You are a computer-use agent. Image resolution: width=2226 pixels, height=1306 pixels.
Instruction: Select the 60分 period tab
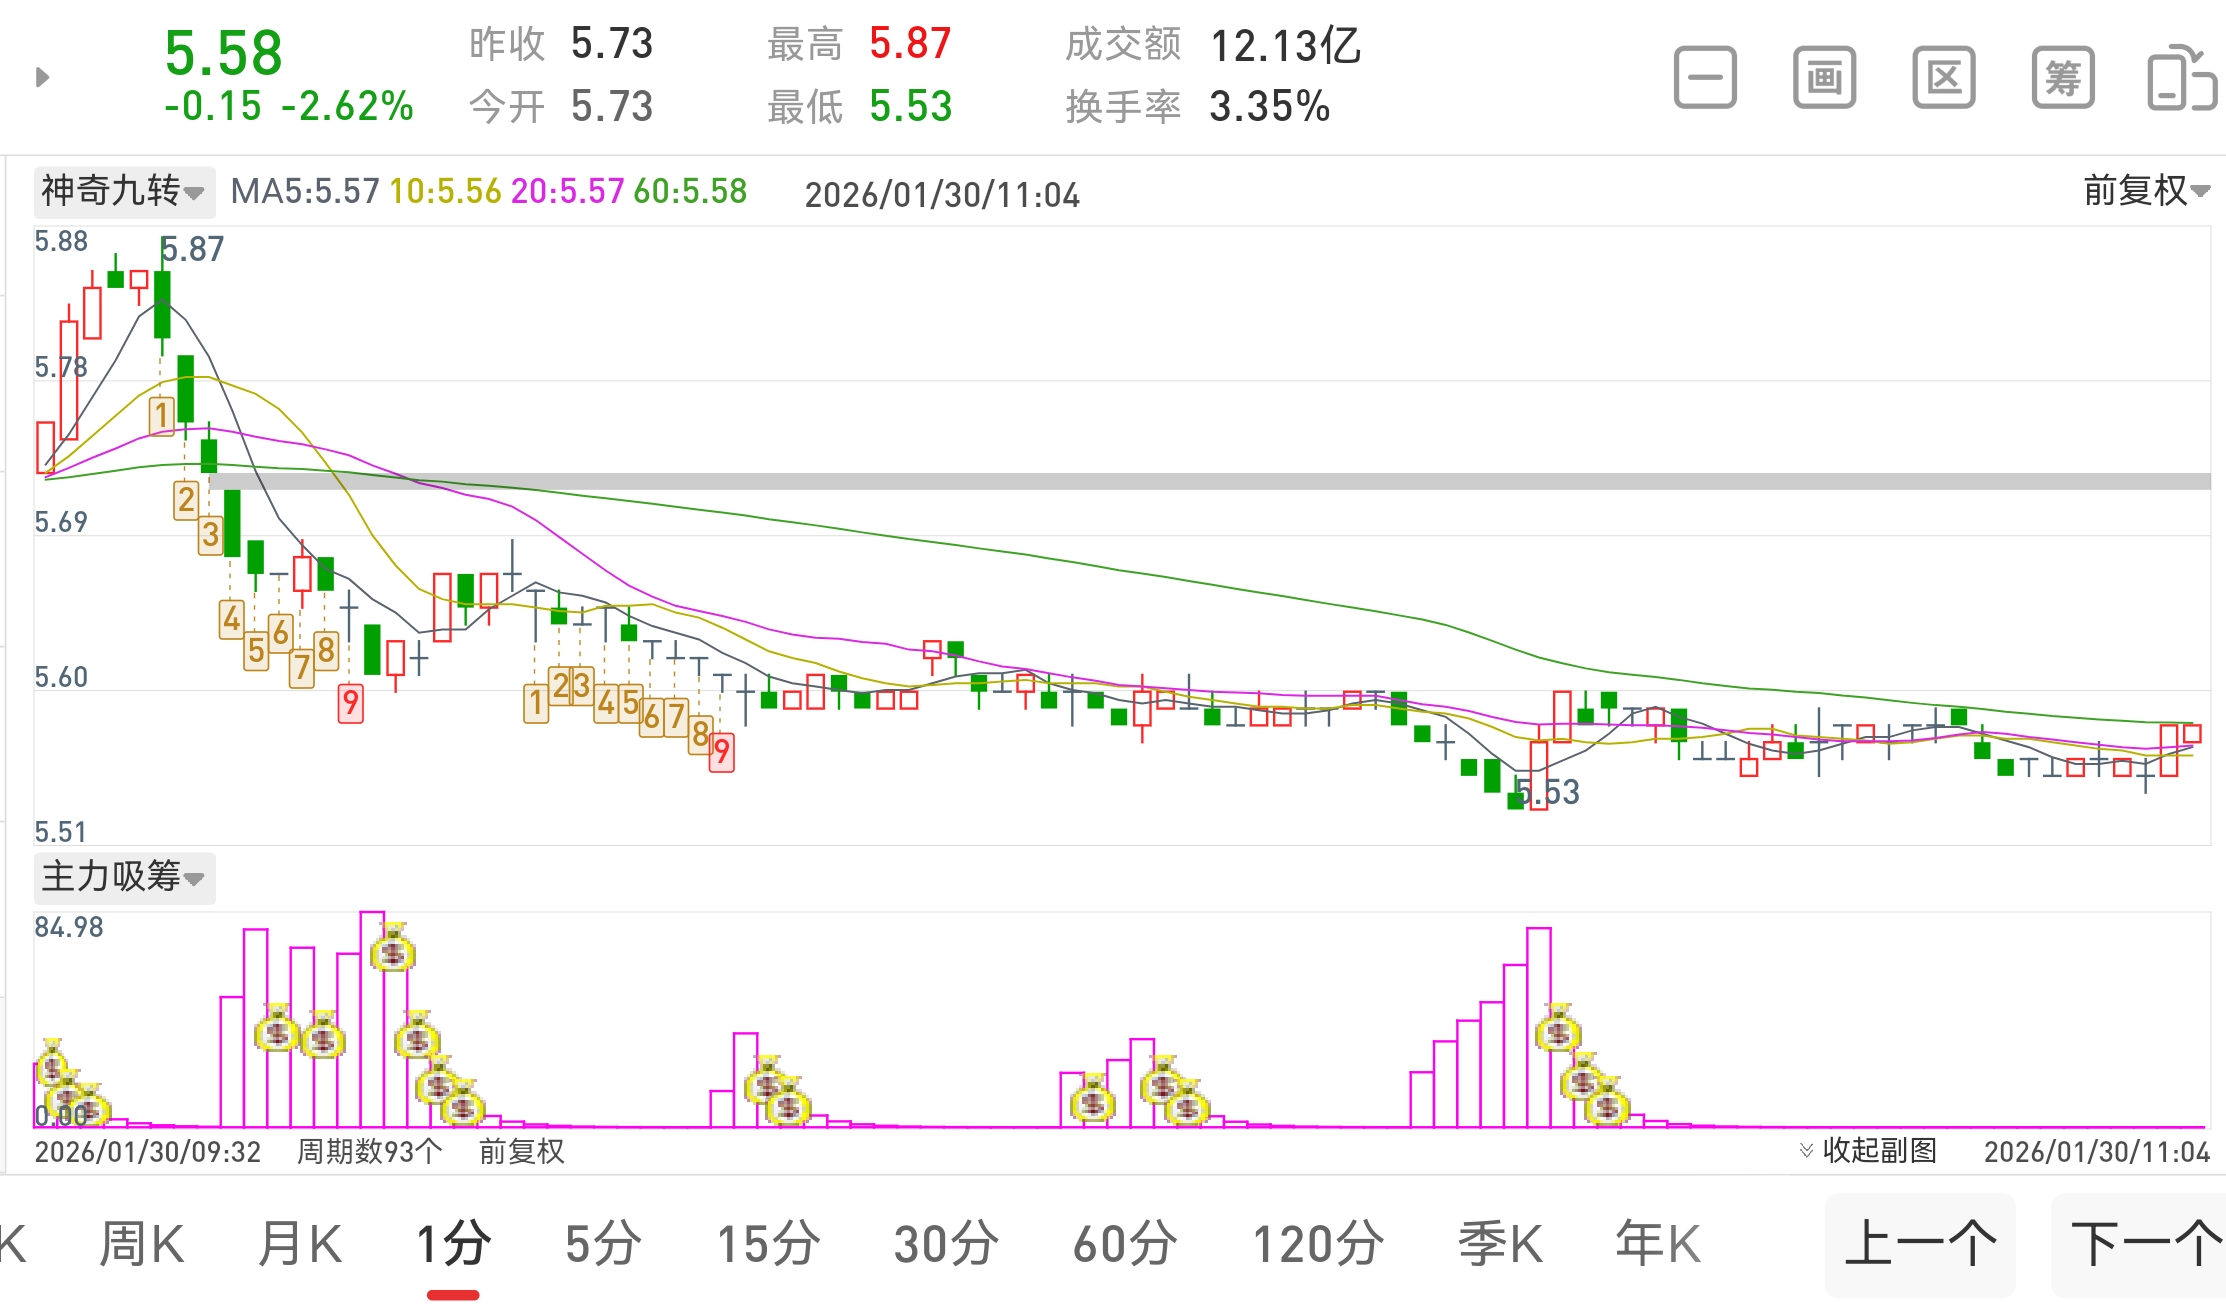pyautogui.click(x=1125, y=1244)
